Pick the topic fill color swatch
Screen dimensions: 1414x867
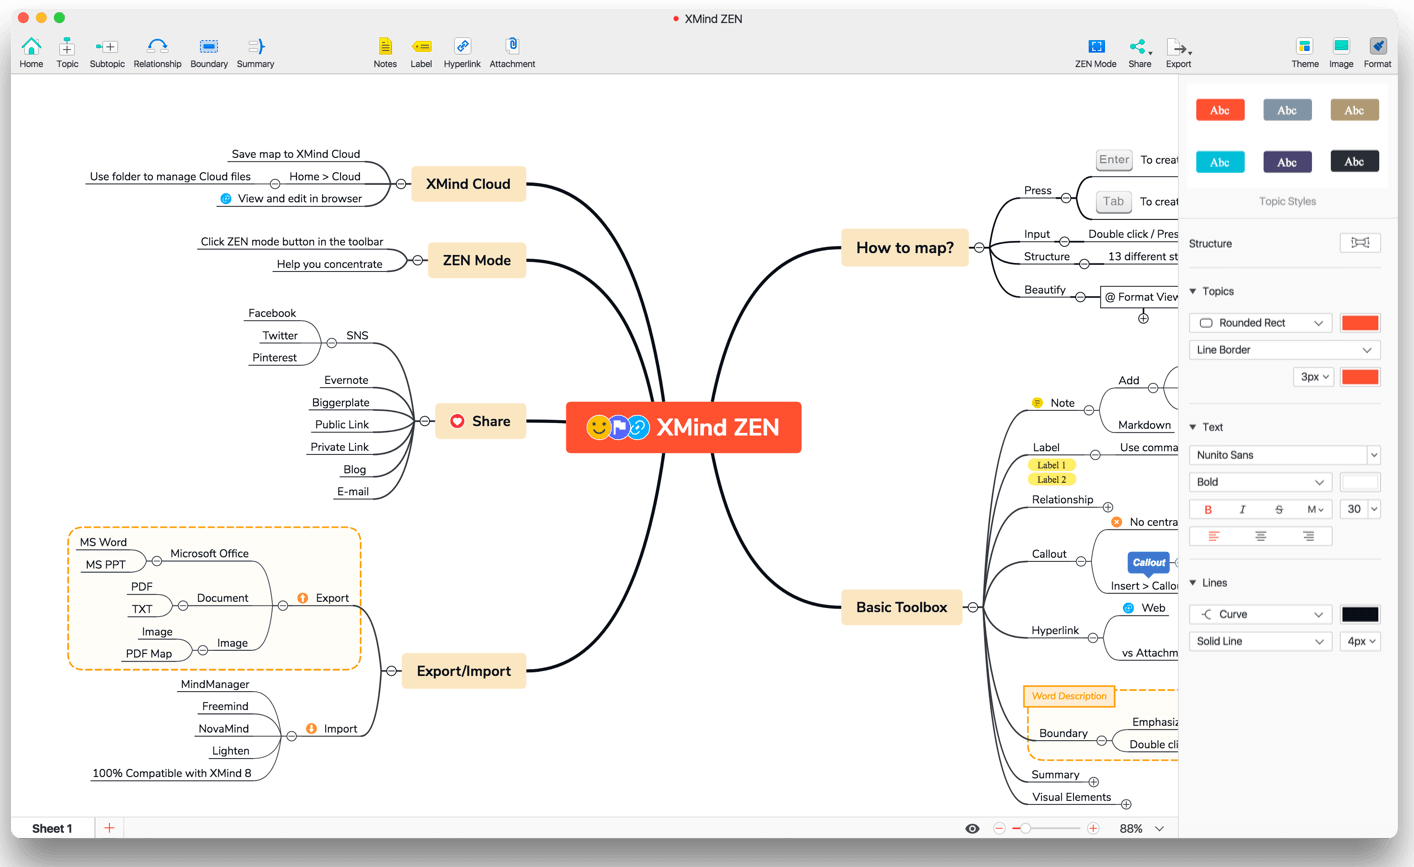(x=1360, y=323)
